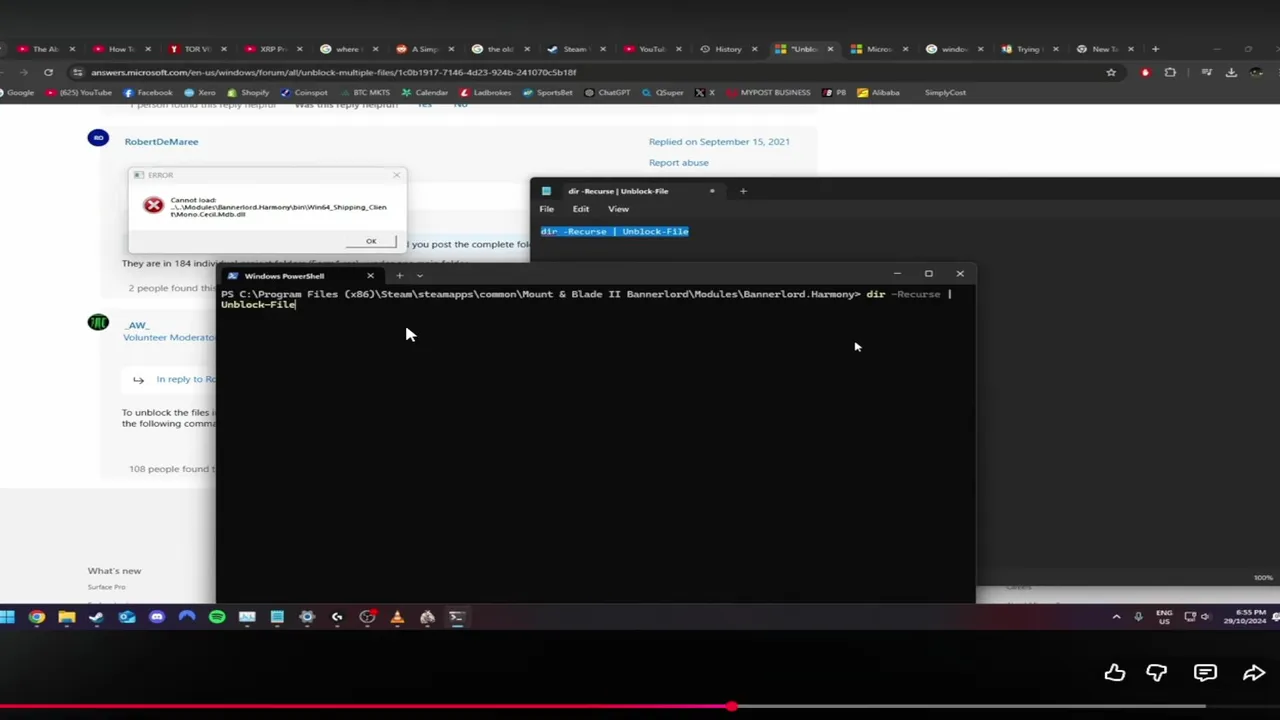Click the microphone tray icon
The width and height of the screenshot is (1280, 720).
[x=1138, y=617]
